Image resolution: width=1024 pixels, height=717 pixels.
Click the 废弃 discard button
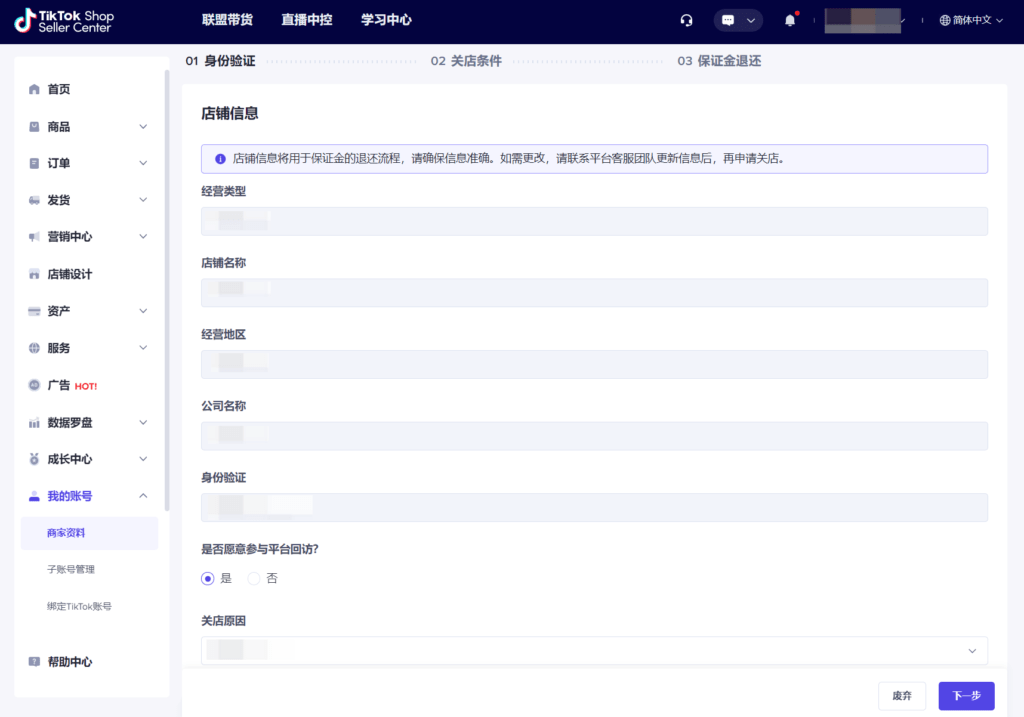(902, 695)
